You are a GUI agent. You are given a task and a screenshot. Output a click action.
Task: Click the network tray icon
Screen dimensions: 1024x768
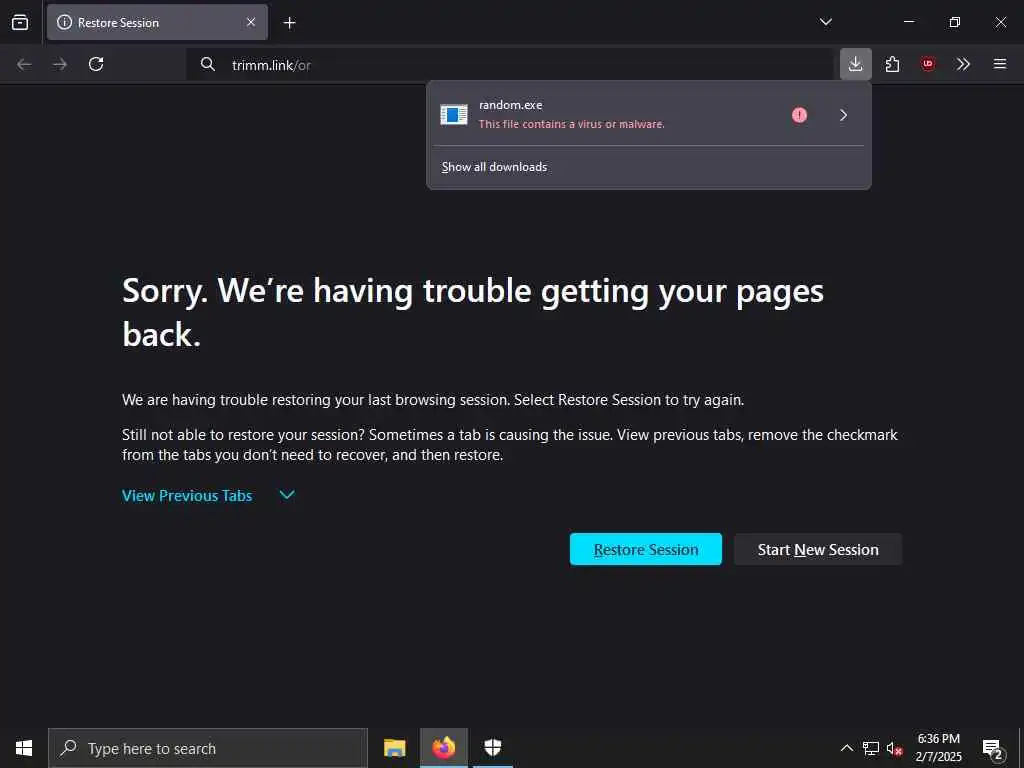(871, 748)
